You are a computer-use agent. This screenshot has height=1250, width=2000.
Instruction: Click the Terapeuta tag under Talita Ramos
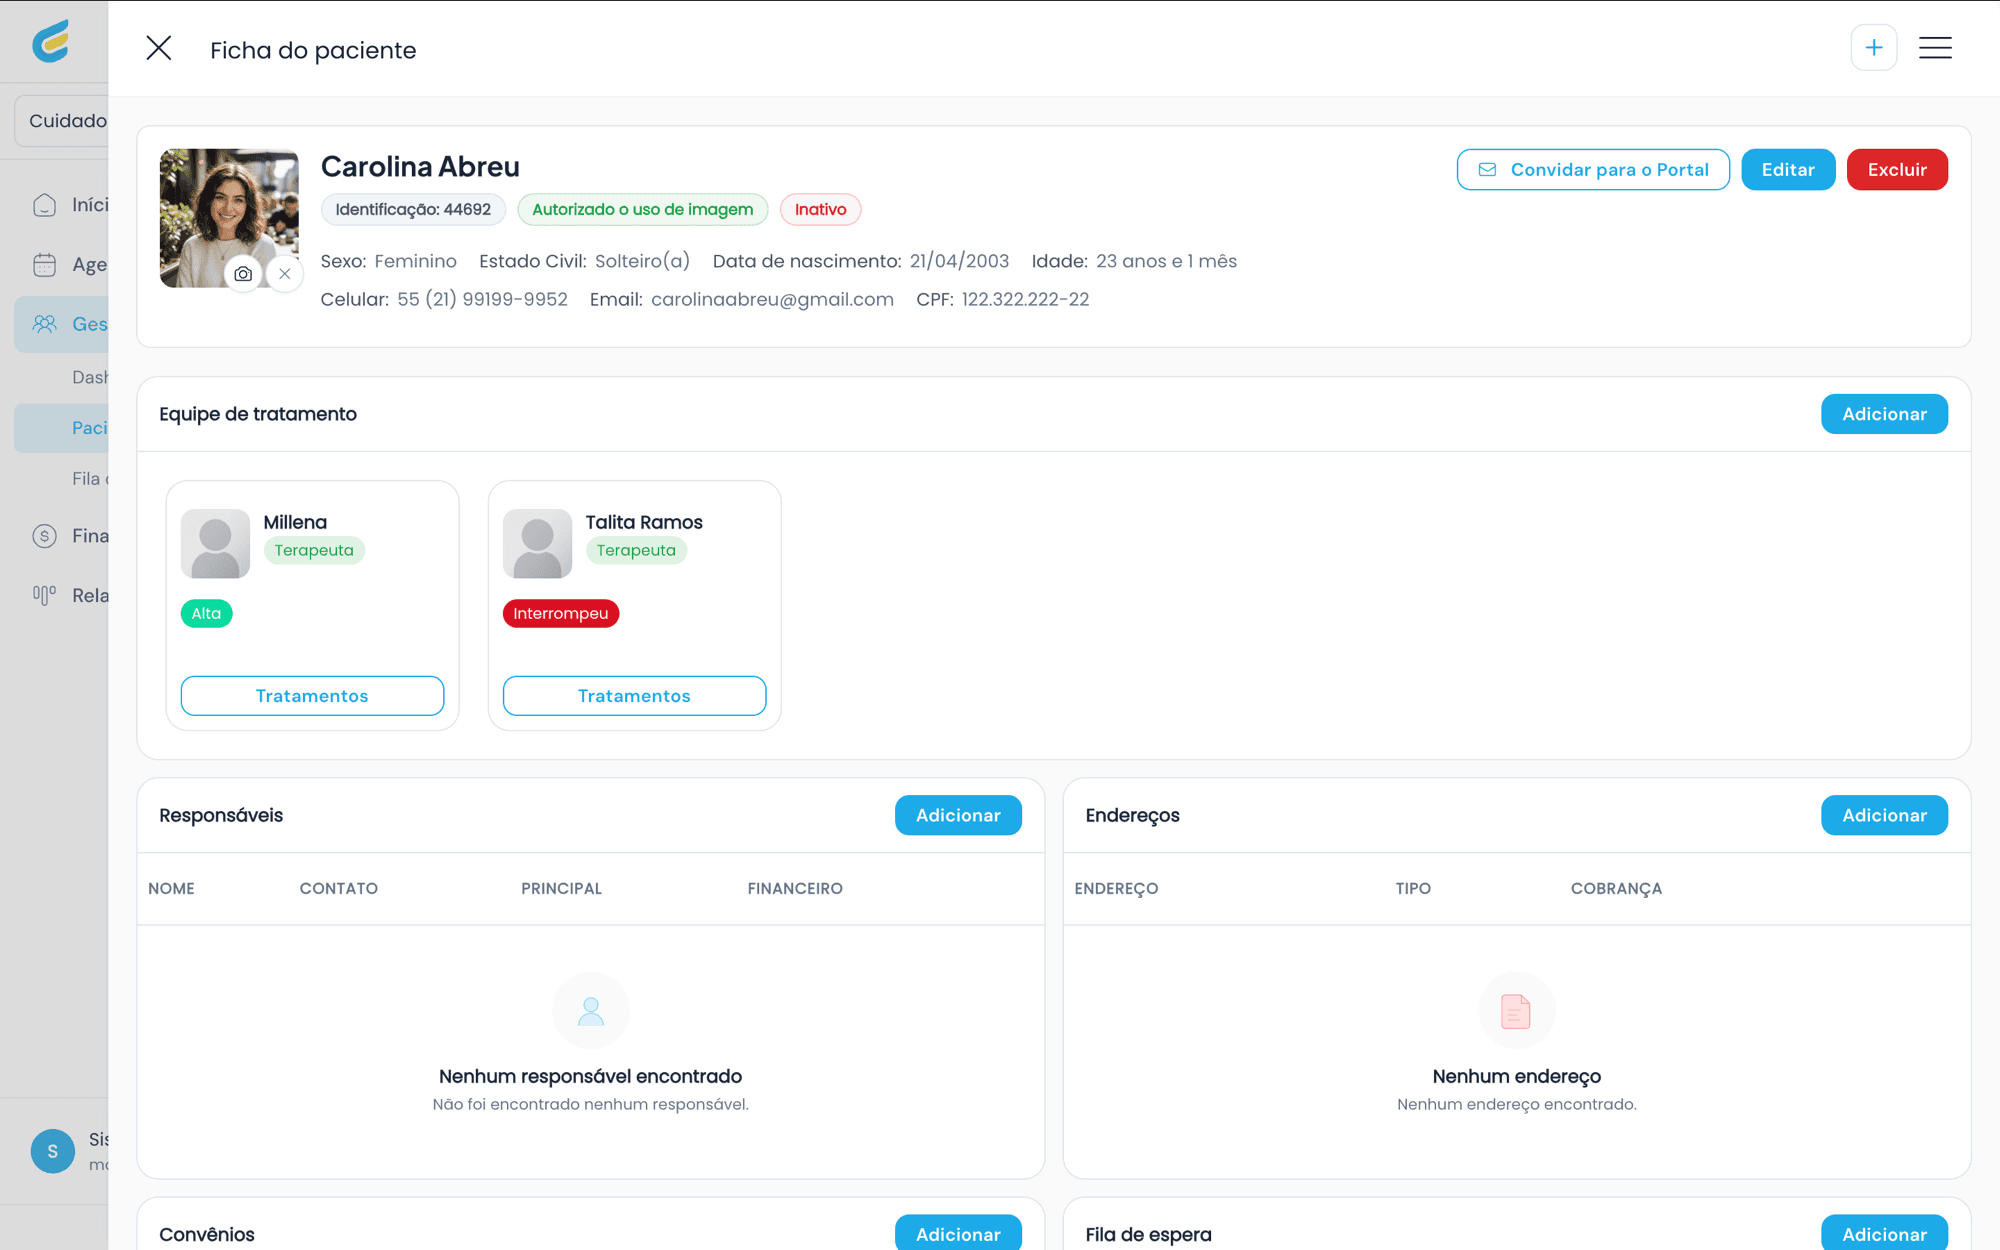click(x=636, y=550)
